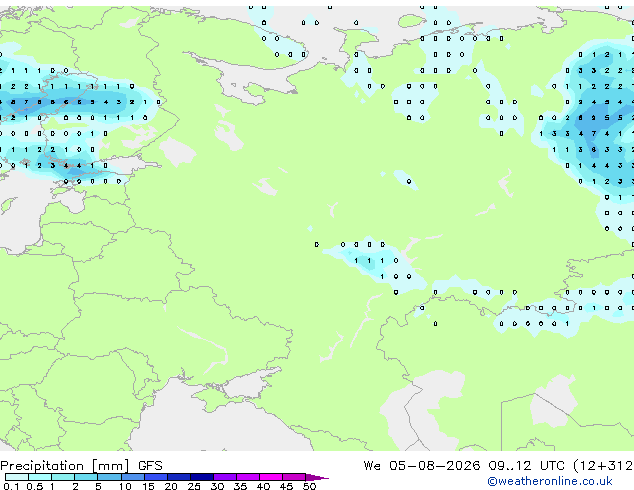This screenshot has height=490, width=634.
Task: Click the "GFS" model label
Action: pos(150,466)
